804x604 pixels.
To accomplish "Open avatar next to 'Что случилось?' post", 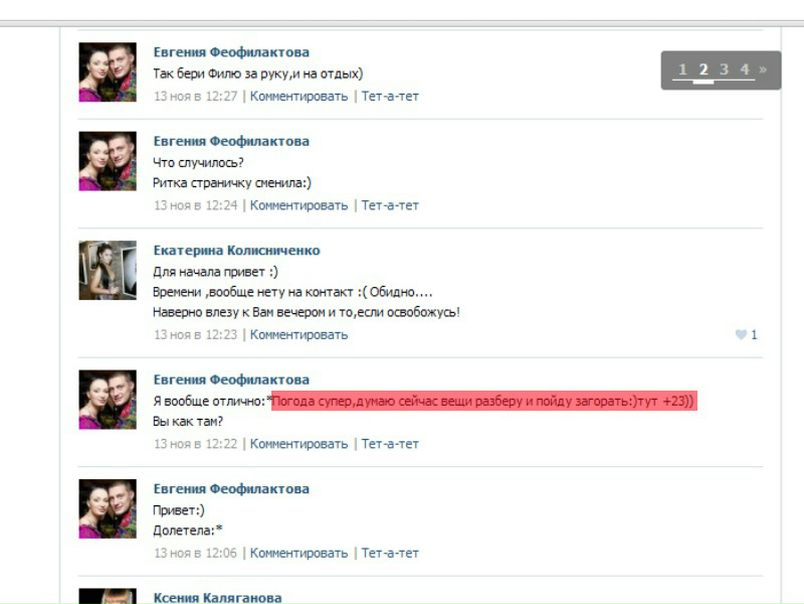I will click(108, 161).
